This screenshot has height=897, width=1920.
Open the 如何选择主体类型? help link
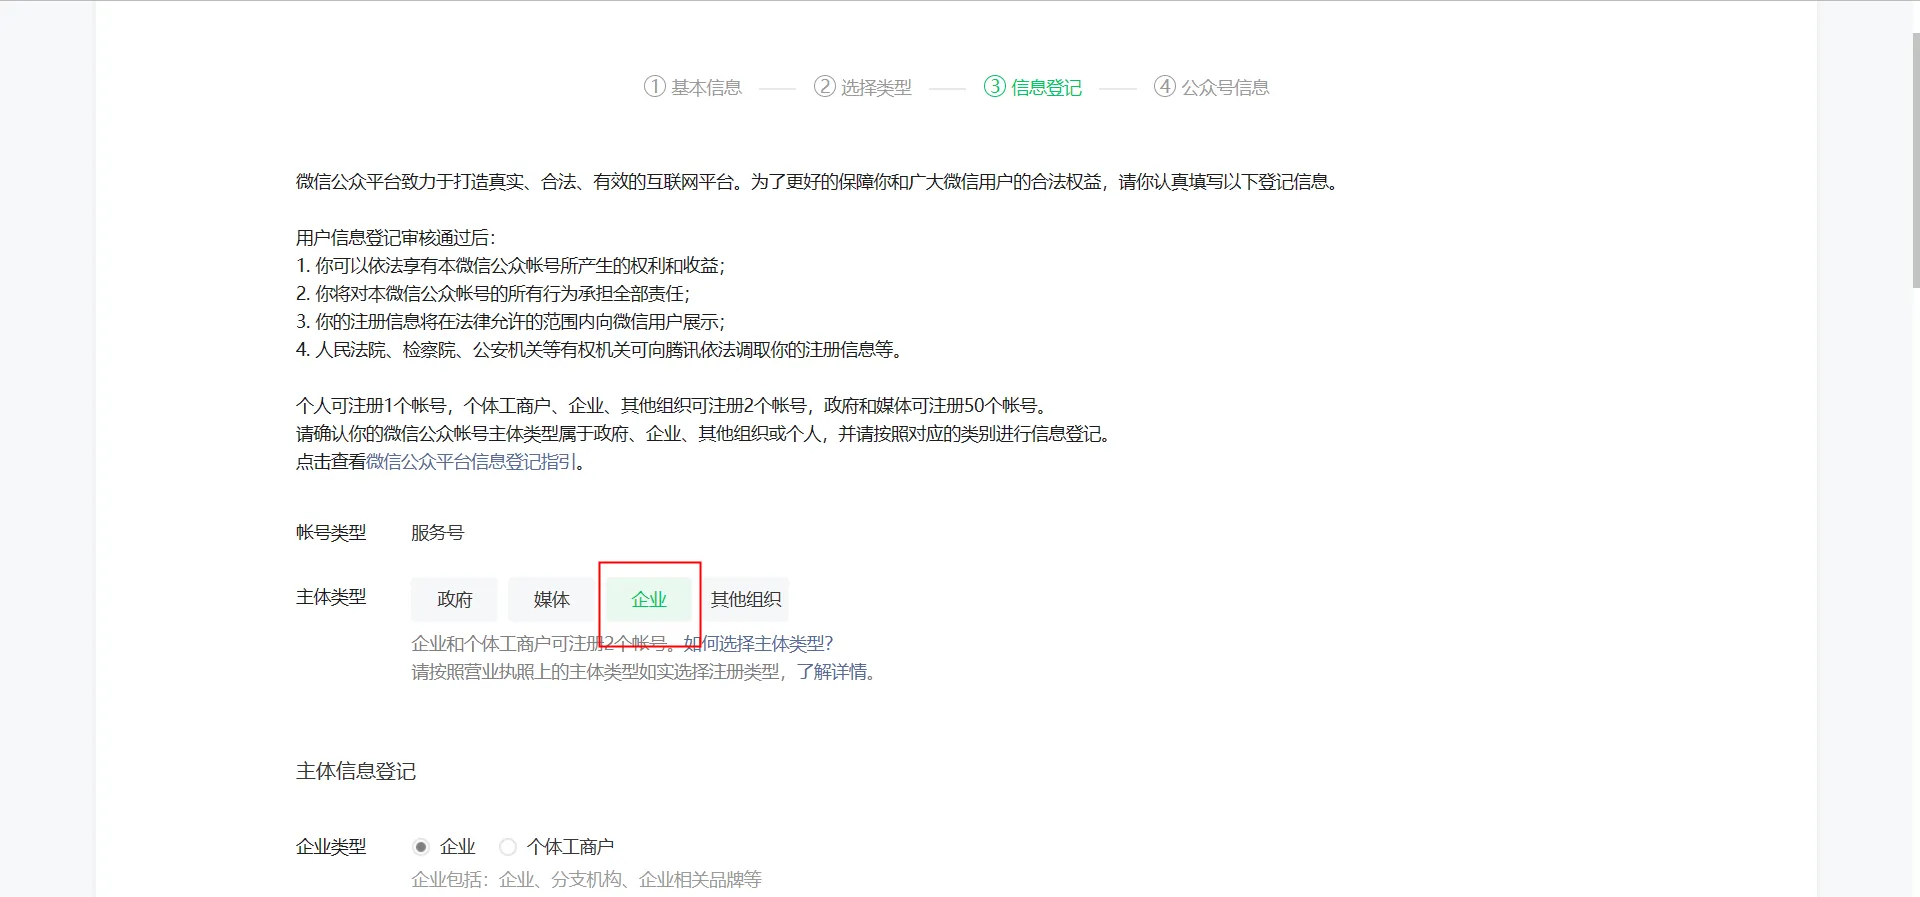[x=759, y=644]
